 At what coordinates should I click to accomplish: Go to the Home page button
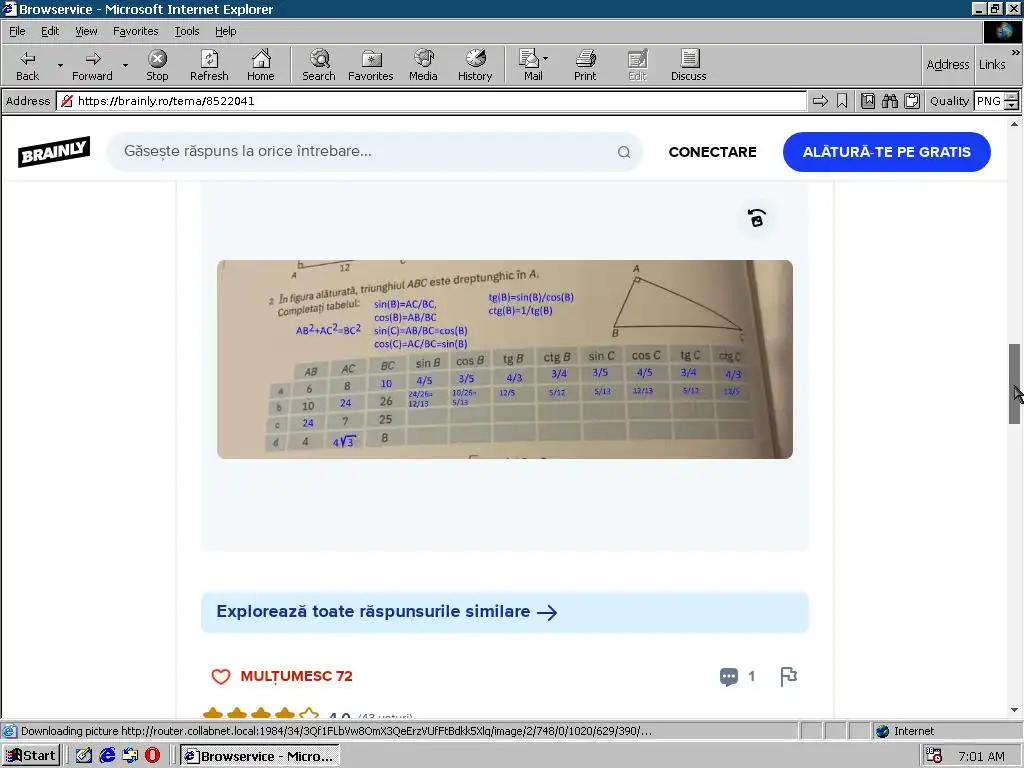[261, 65]
